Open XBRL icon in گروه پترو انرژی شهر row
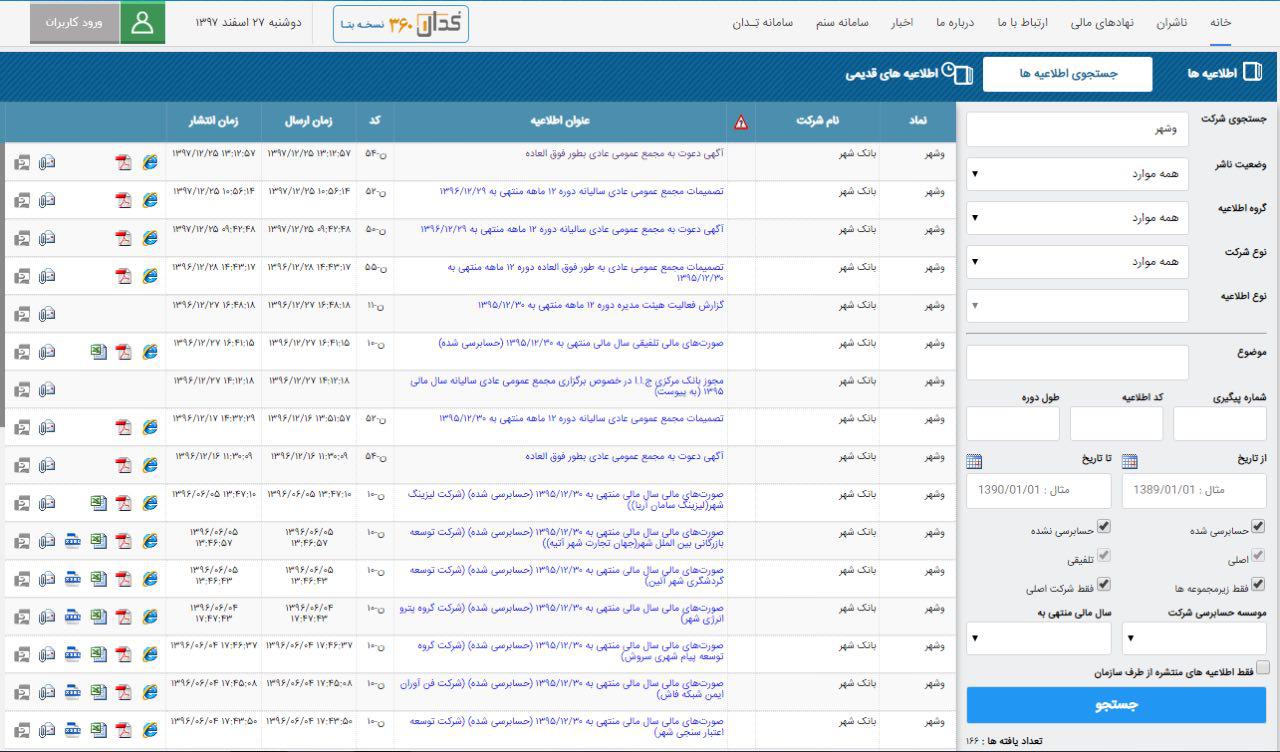Screen dimensions: 1280x752 (72, 617)
